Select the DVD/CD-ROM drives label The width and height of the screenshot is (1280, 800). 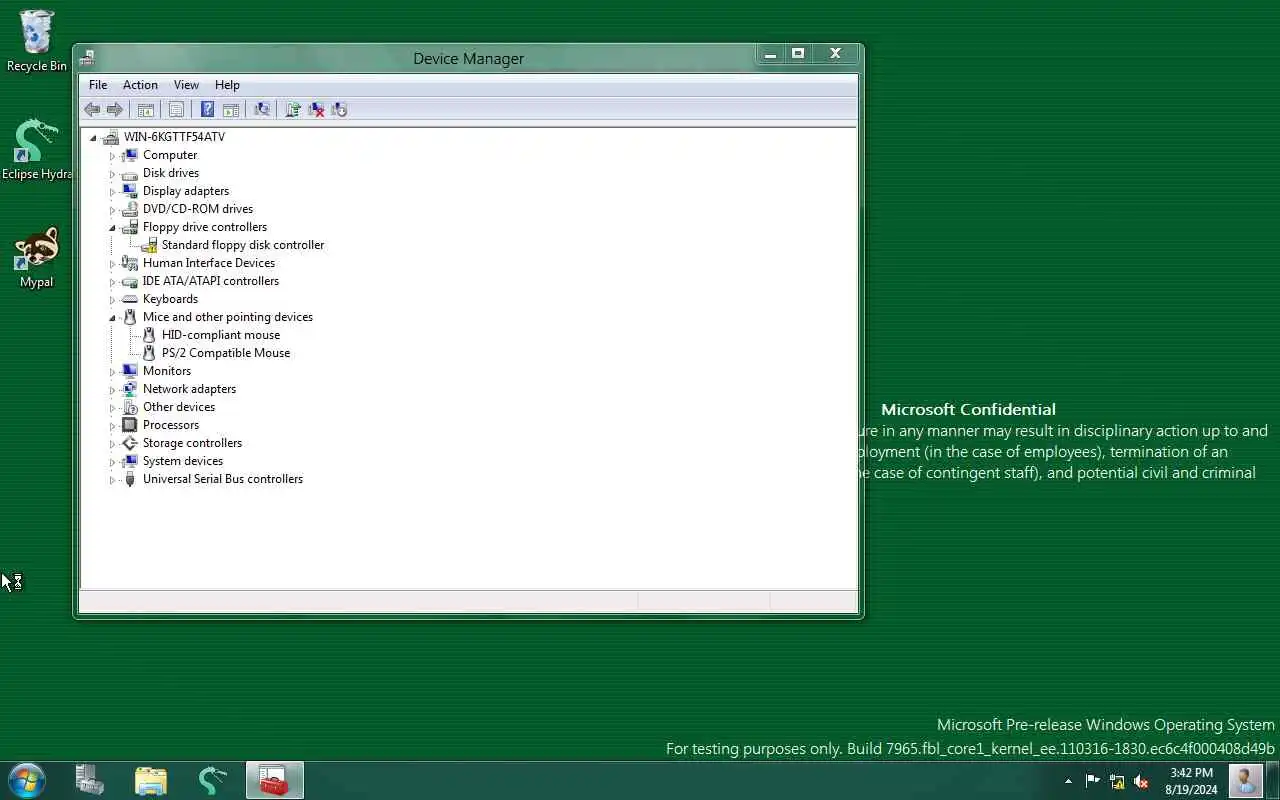click(x=198, y=209)
